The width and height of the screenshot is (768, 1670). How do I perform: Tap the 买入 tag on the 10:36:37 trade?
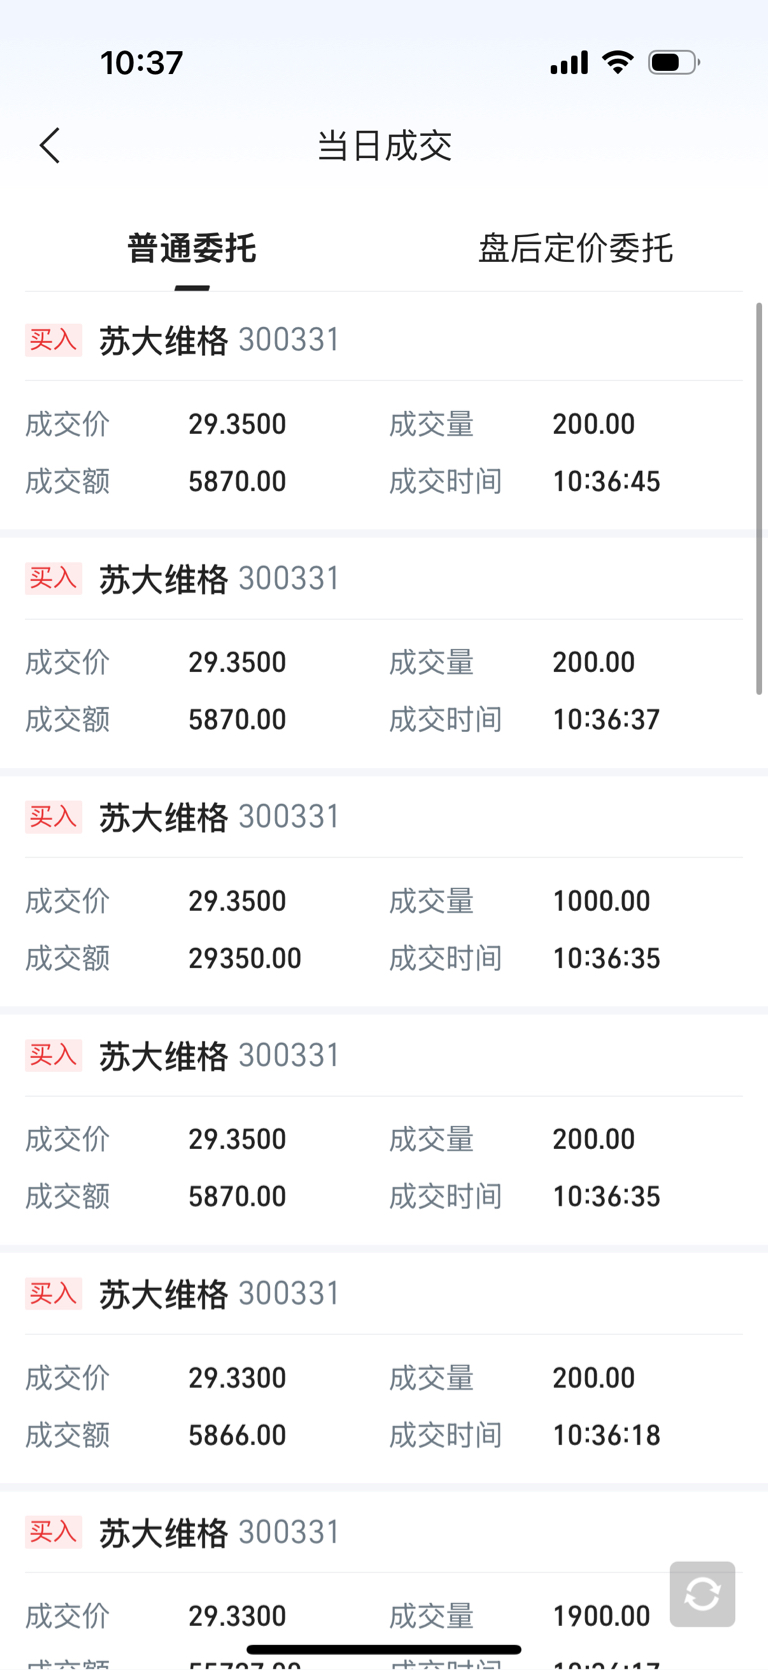(x=53, y=578)
